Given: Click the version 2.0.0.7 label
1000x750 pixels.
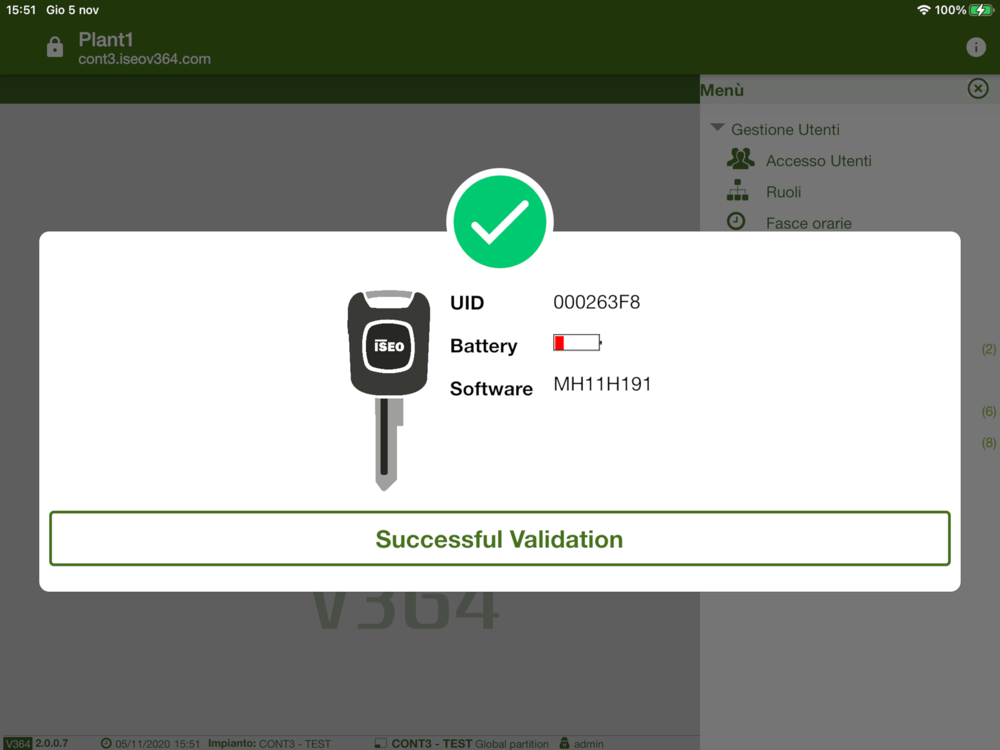Looking at the screenshot, I should [x=52, y=743].
